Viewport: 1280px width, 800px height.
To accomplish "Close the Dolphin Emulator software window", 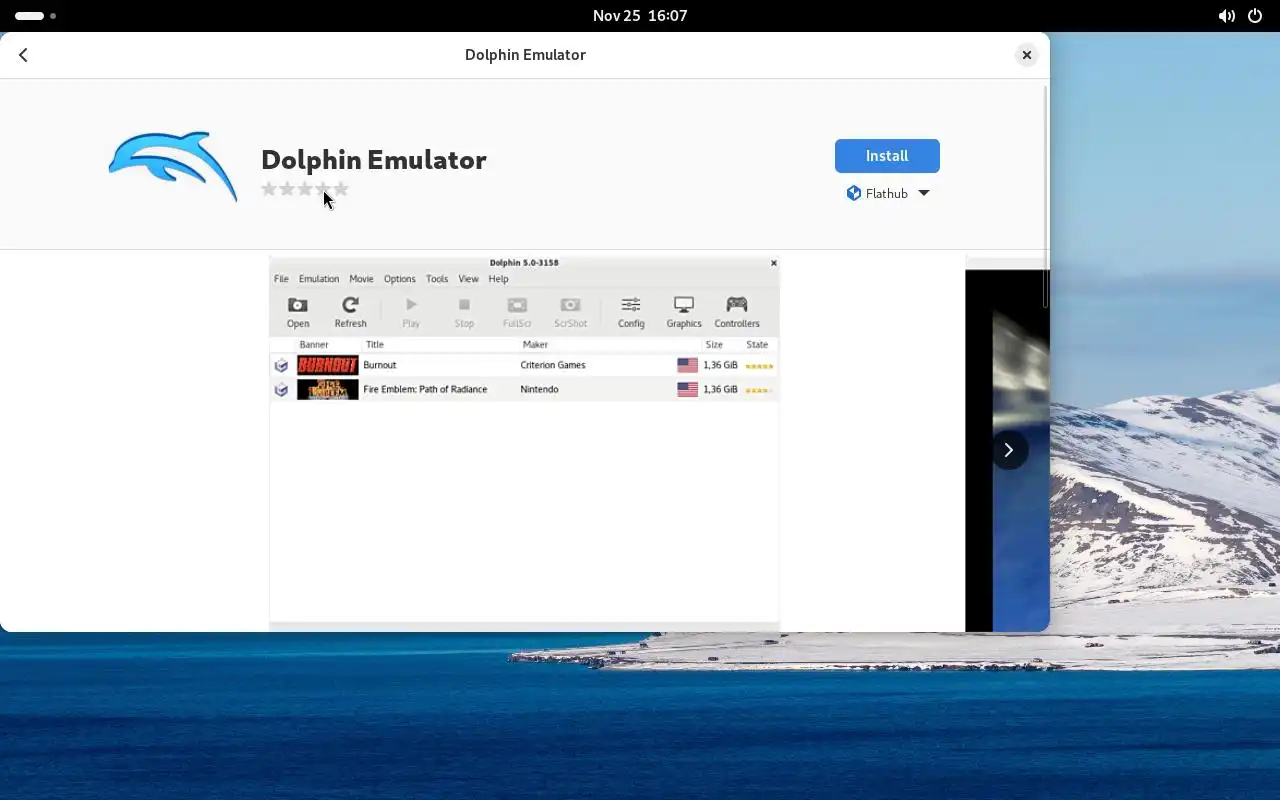I will pyautogui.click(x=1026, y=55).
